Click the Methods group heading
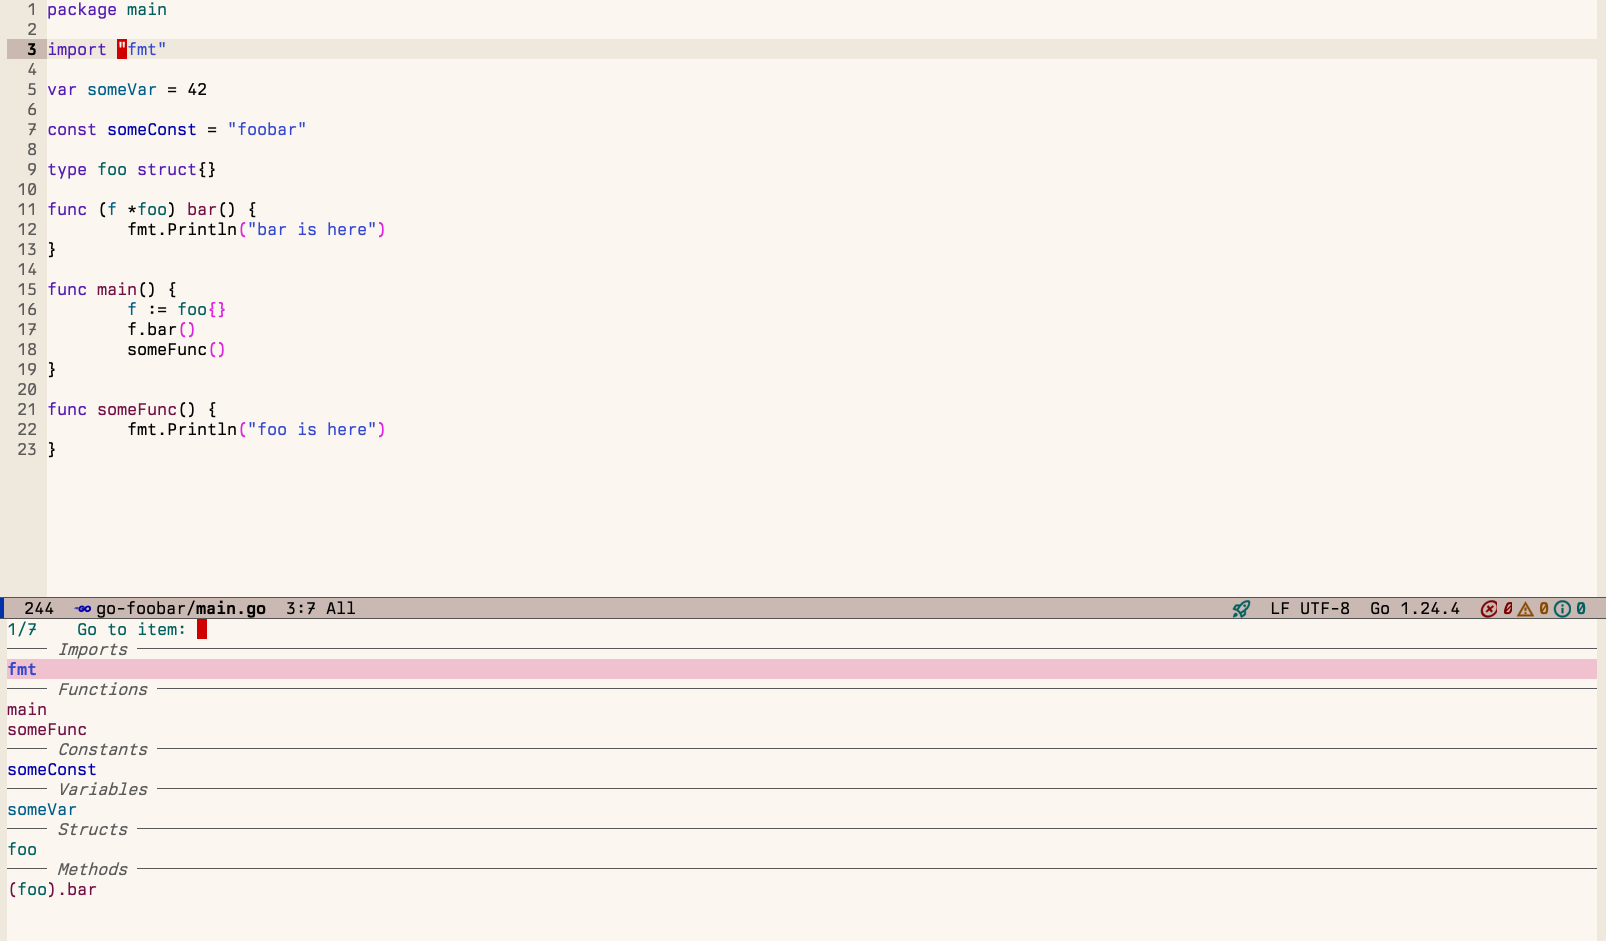This screenshot has width=1606, height=941. (93, 869)
